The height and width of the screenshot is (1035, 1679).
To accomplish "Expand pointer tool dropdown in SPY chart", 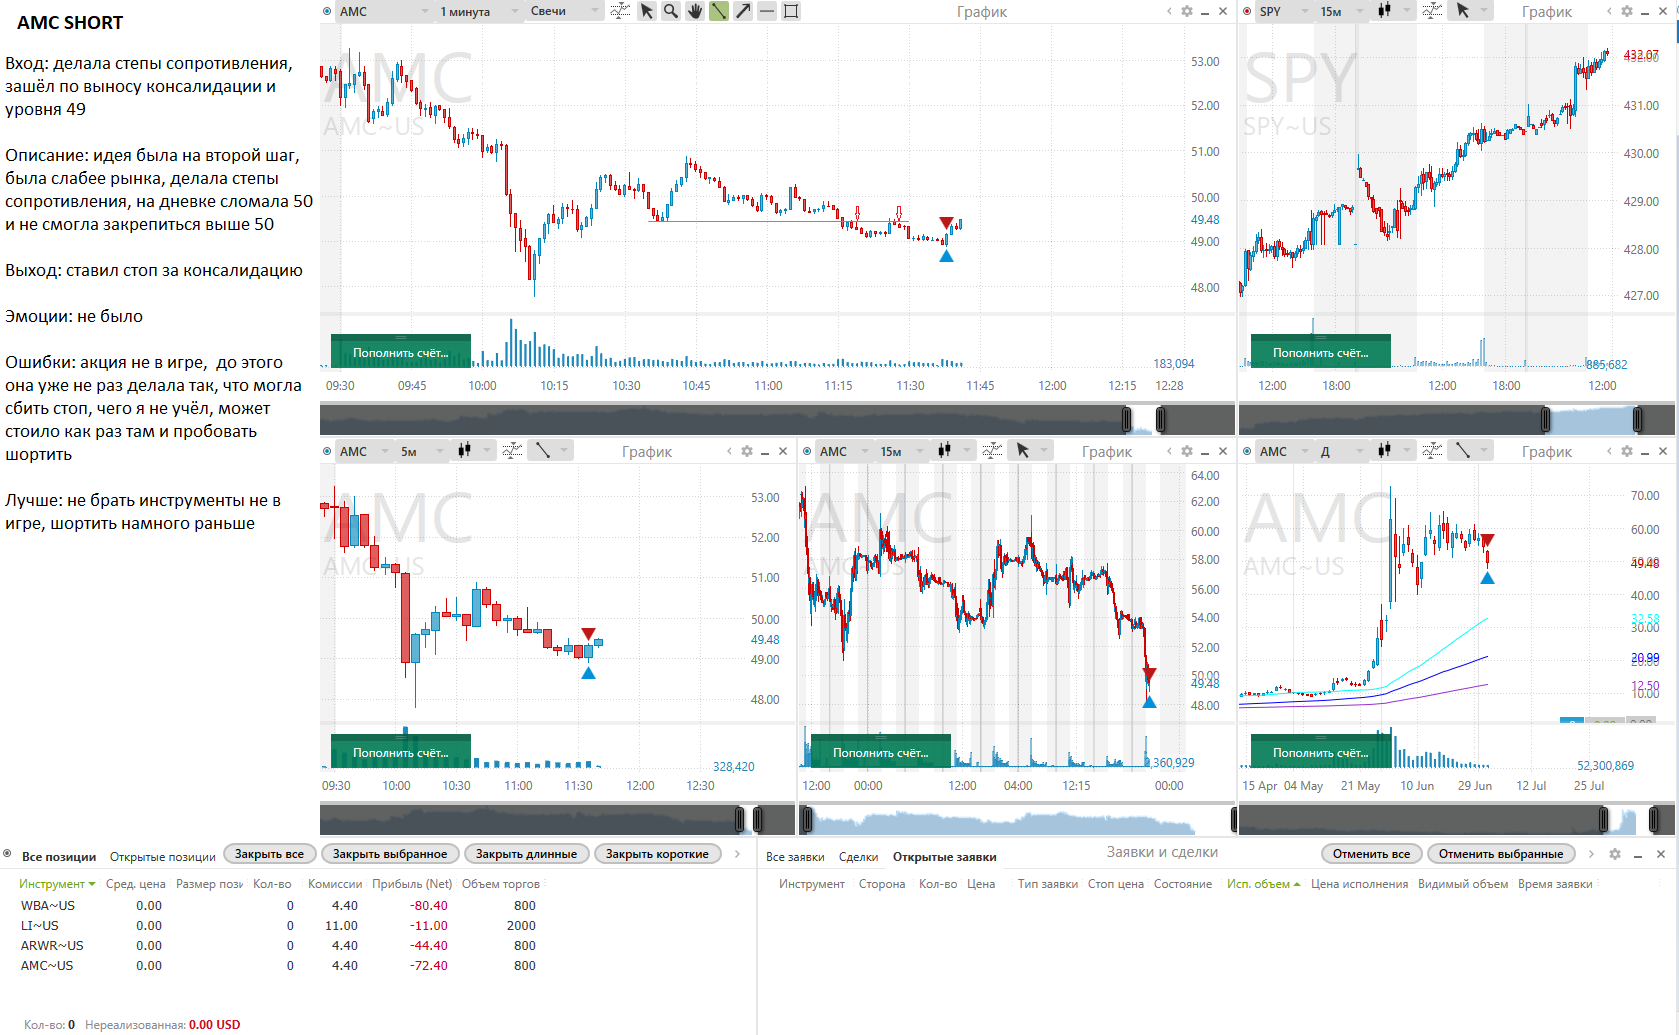I will 1485,11.
